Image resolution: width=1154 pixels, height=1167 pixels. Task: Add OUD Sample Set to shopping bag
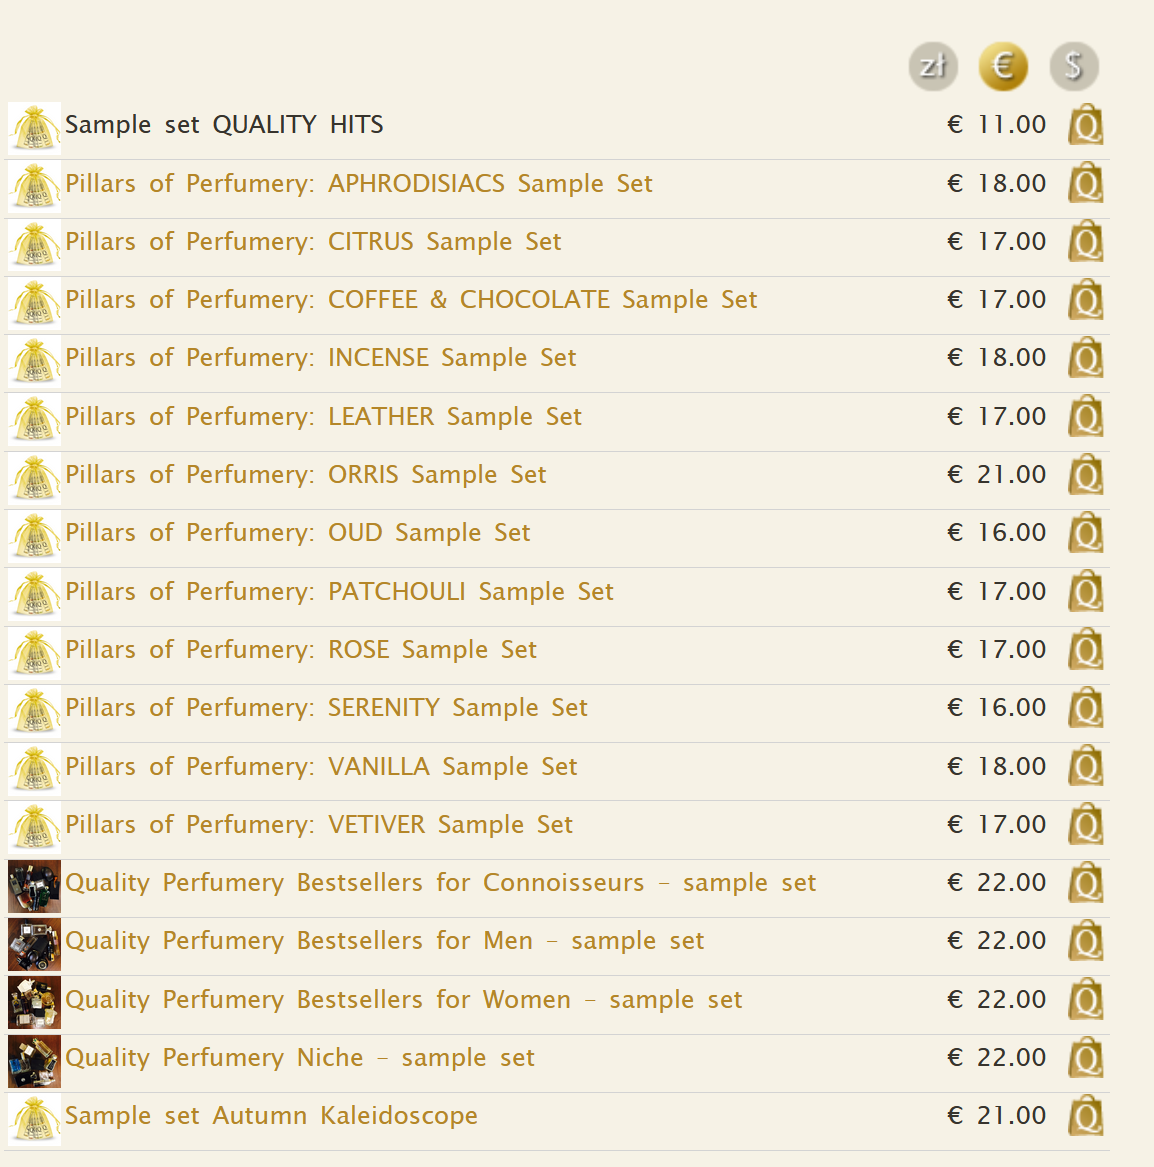[x=1085, y=533]
